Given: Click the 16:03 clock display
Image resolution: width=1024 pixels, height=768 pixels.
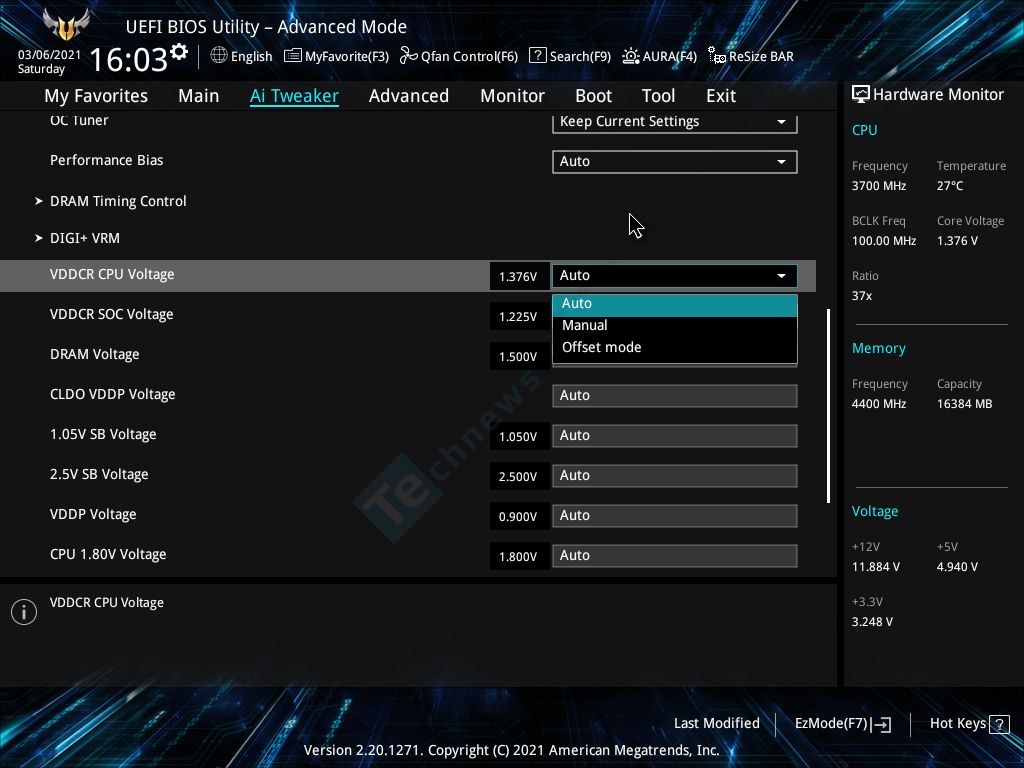Looking at the screenshot, I should pos(129,60).
